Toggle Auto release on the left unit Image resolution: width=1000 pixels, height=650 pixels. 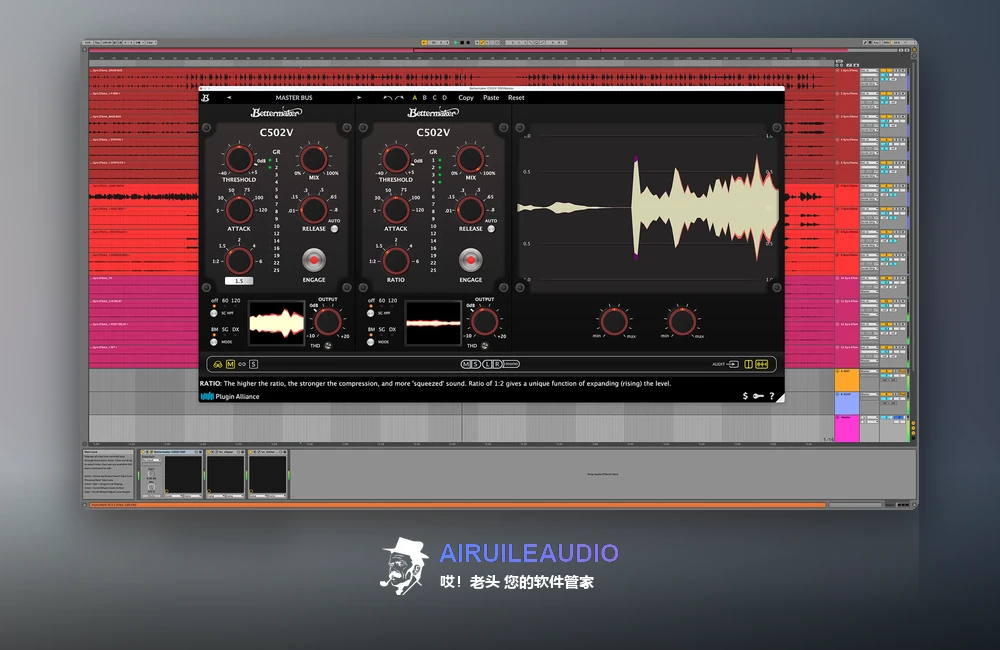334,228
